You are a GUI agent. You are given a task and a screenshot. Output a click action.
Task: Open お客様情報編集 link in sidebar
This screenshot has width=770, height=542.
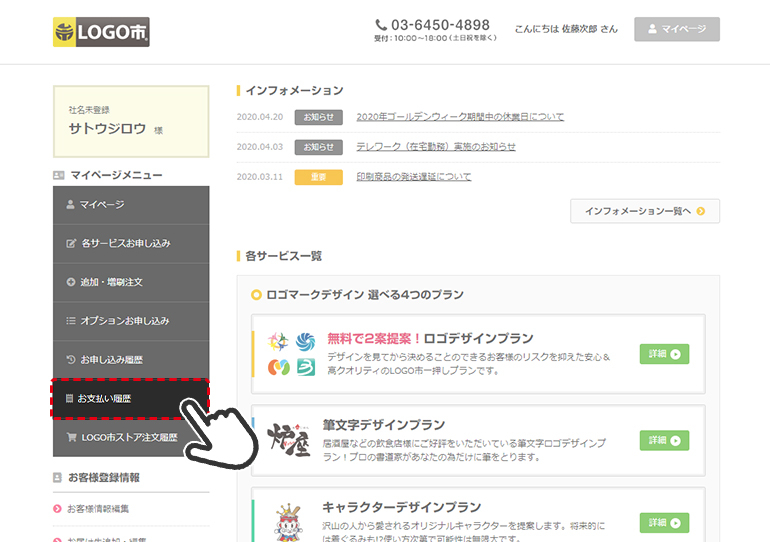(98, 509)
